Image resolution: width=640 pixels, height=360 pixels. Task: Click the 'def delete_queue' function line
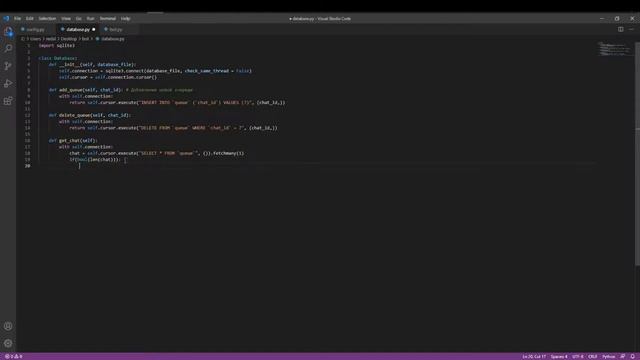[x=89, y=115]
